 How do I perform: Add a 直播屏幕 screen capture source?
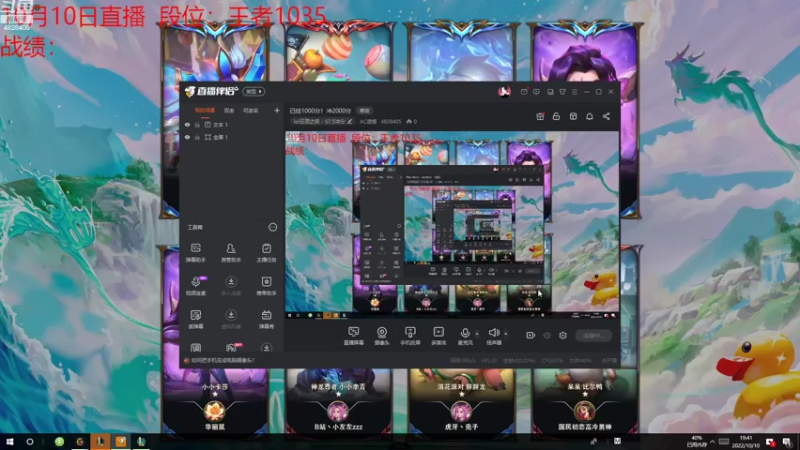(354, 336)
